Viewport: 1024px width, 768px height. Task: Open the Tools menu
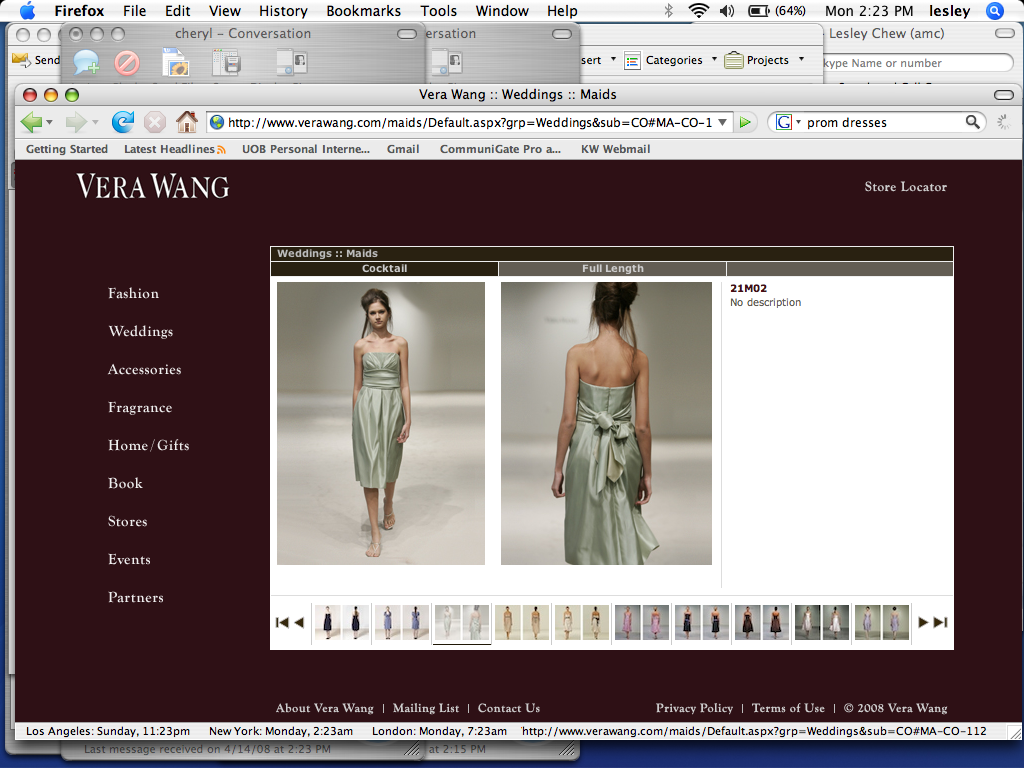pyautogui.click(x=439, y=11)
